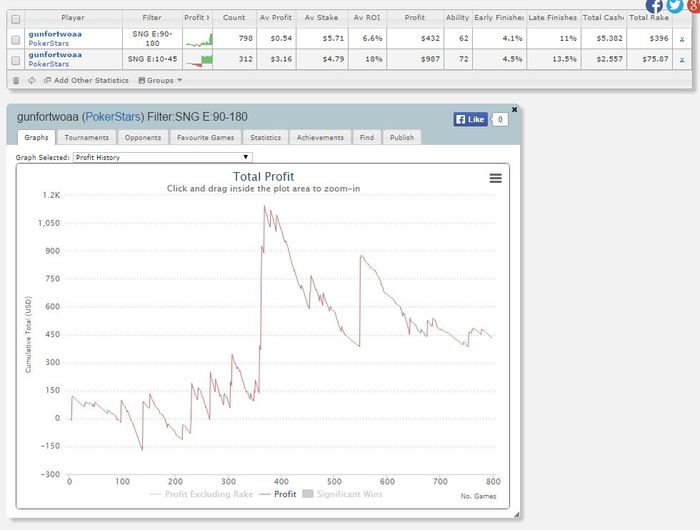The width and height of the screenshot is (700, 530).
Task: Share via the Facebook icon
Action: click(654, 5)
